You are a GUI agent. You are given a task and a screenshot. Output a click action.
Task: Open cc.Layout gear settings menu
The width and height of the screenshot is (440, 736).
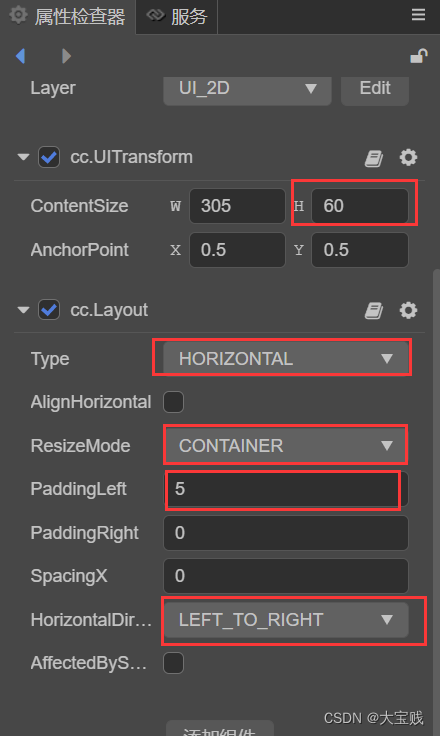click(408, 310)
